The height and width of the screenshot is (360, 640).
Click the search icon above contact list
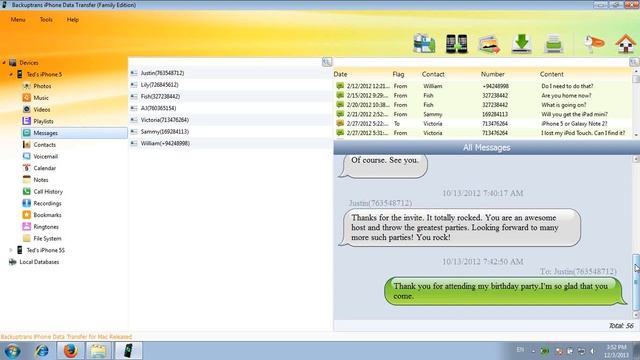327,62
